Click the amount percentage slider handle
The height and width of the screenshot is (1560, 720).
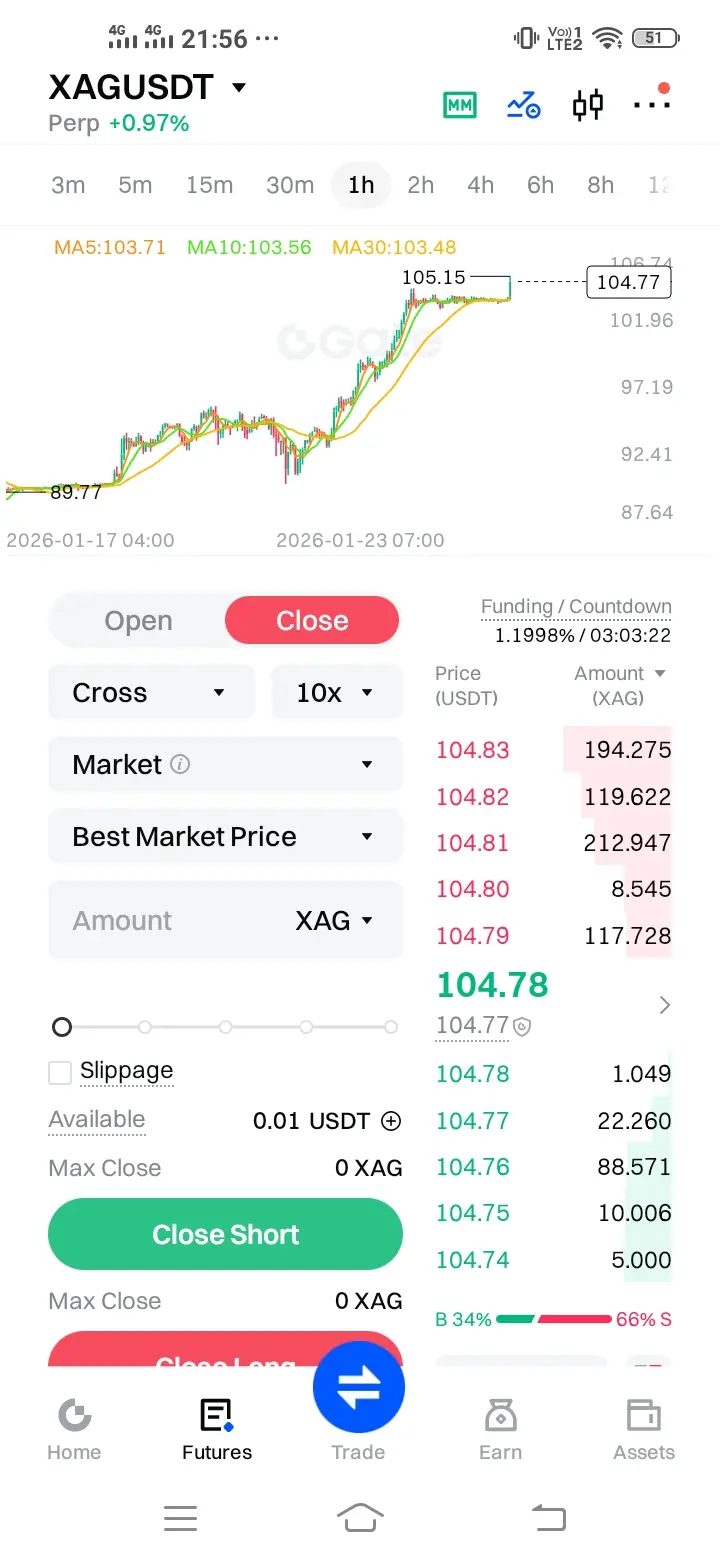point(62,1027)
